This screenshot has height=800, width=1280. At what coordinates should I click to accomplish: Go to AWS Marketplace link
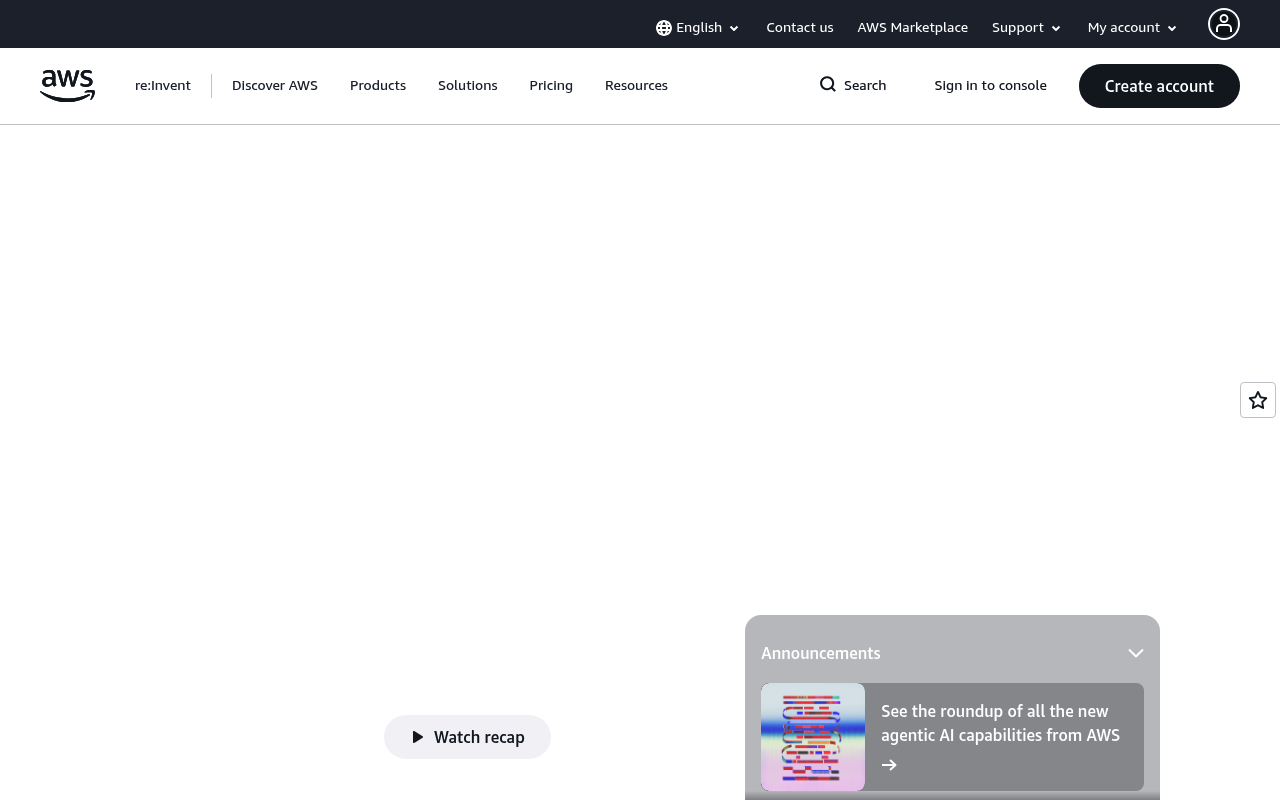[913, 28]
